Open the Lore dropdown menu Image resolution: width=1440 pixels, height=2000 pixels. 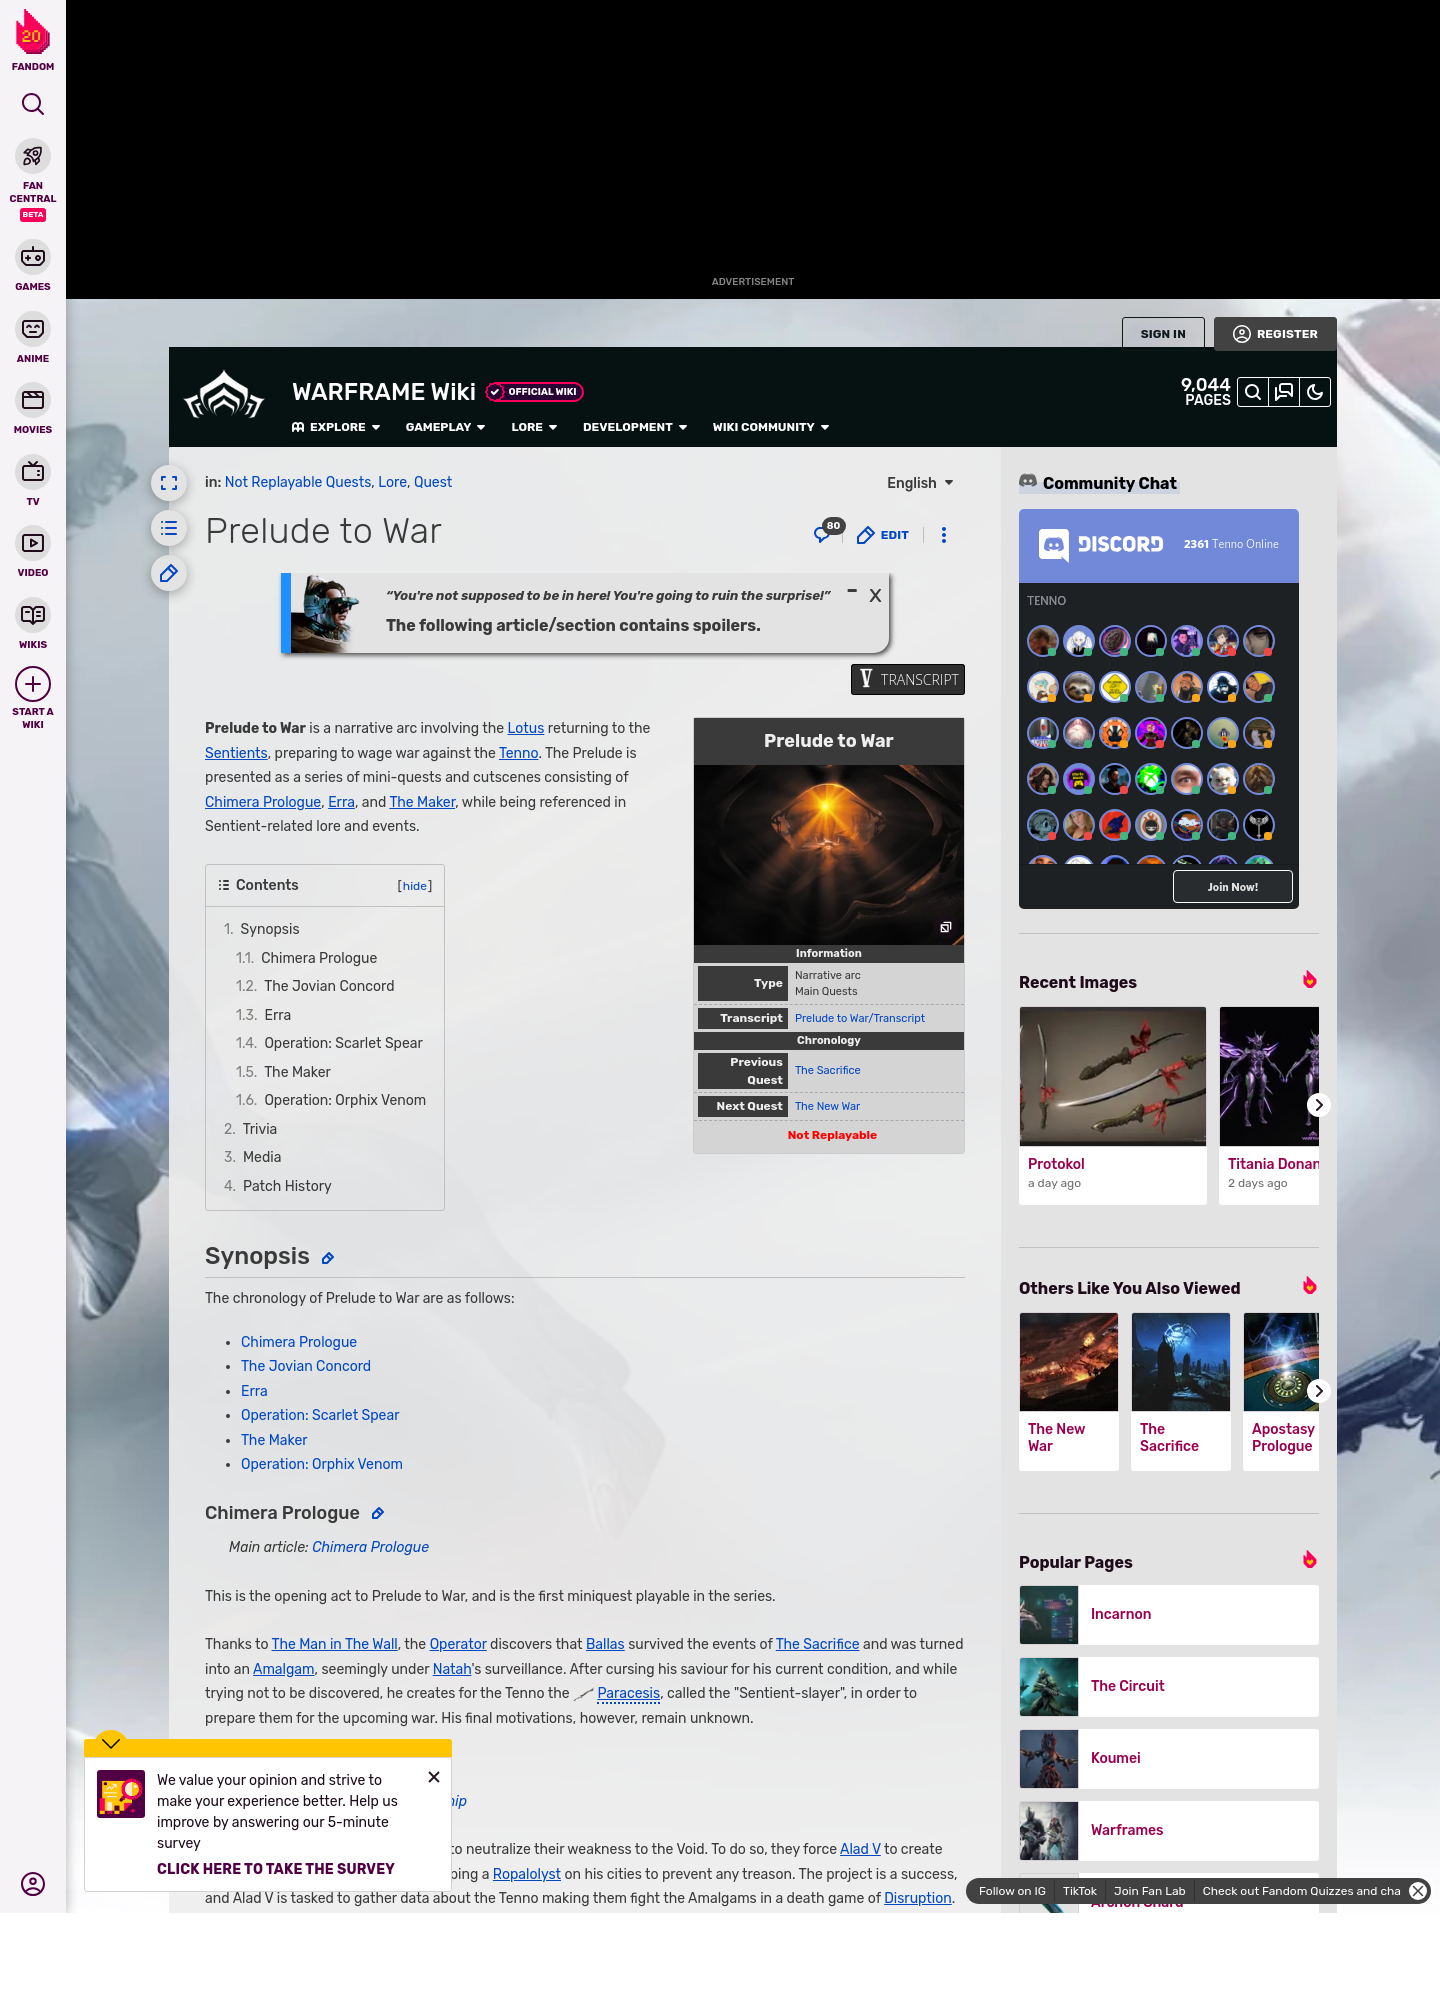coord(534,427)
